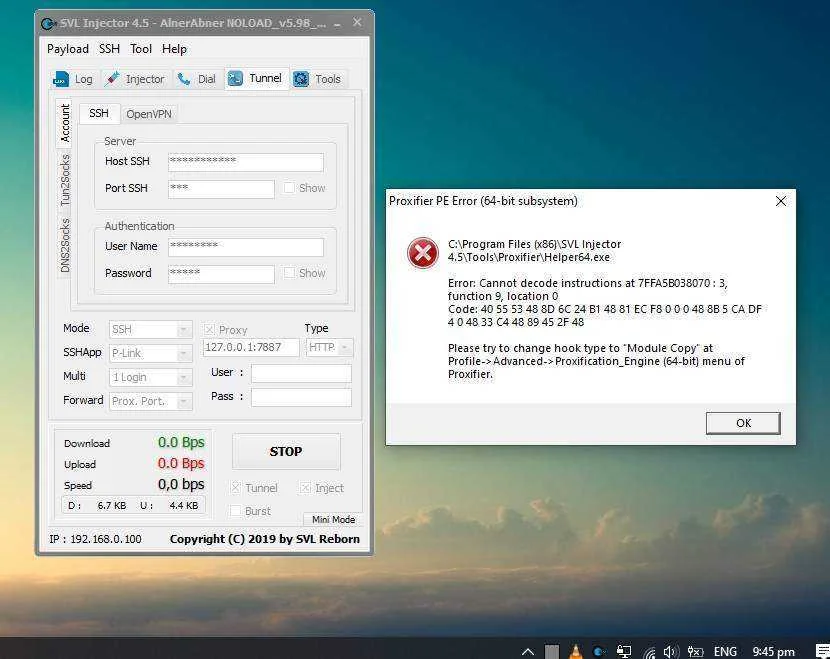
Task: Click the Speed 0,0 bps value
Action: click(181, 484)
